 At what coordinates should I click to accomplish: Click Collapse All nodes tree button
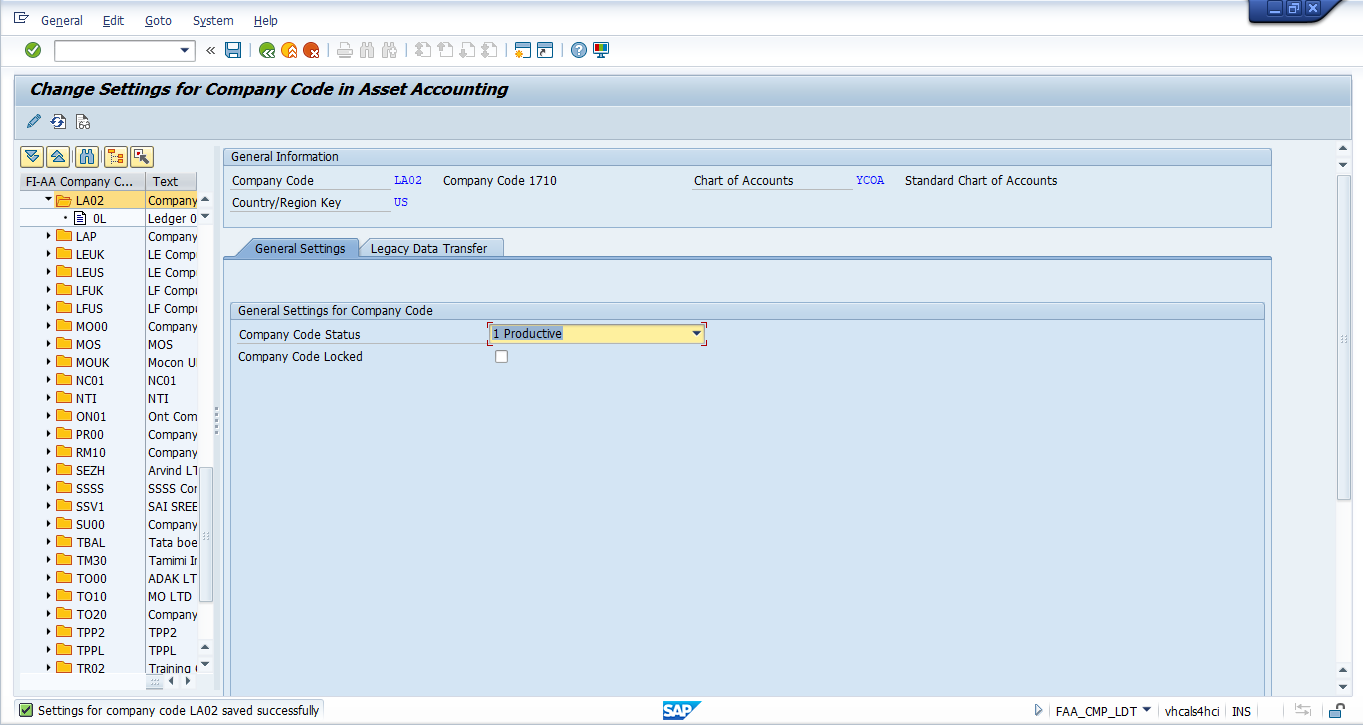coord(57,156)
